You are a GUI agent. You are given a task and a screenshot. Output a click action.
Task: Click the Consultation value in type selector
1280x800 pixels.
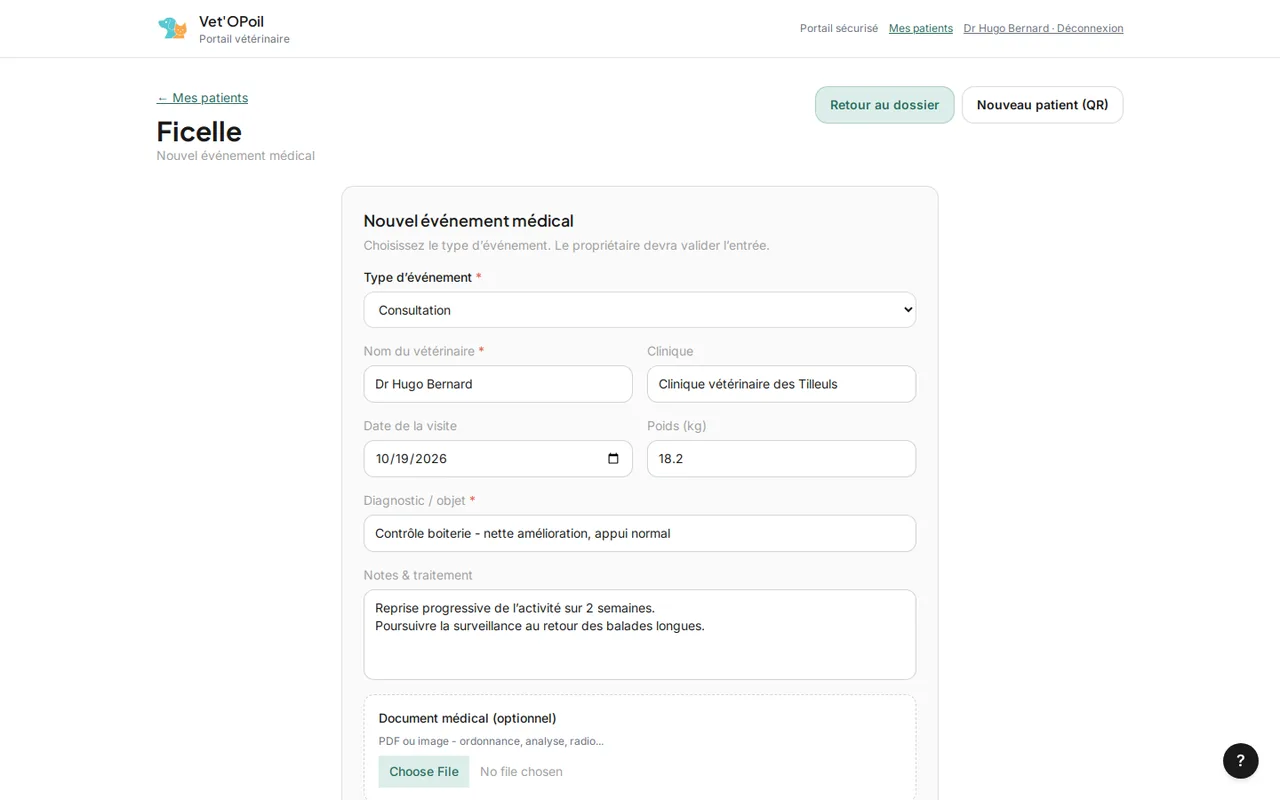[415, 310]
